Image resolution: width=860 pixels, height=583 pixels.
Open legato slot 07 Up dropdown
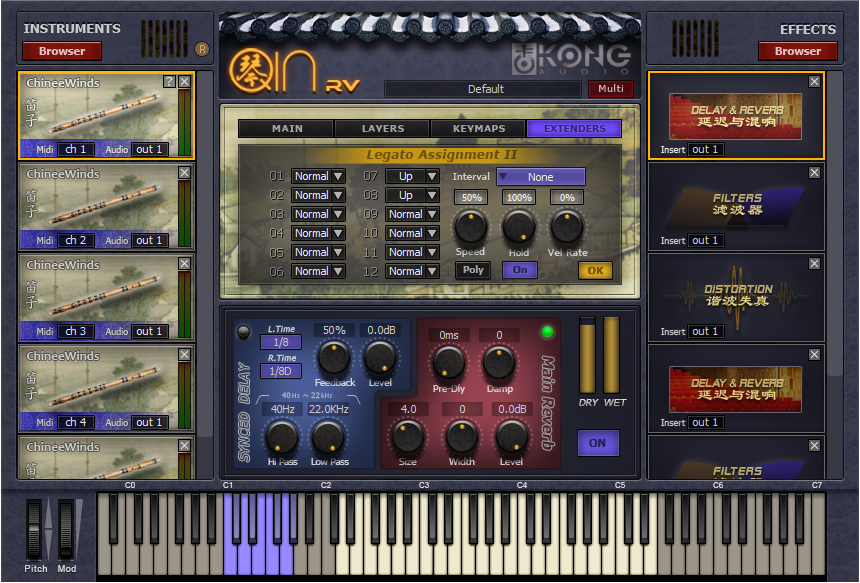click(x=412, y=176)
